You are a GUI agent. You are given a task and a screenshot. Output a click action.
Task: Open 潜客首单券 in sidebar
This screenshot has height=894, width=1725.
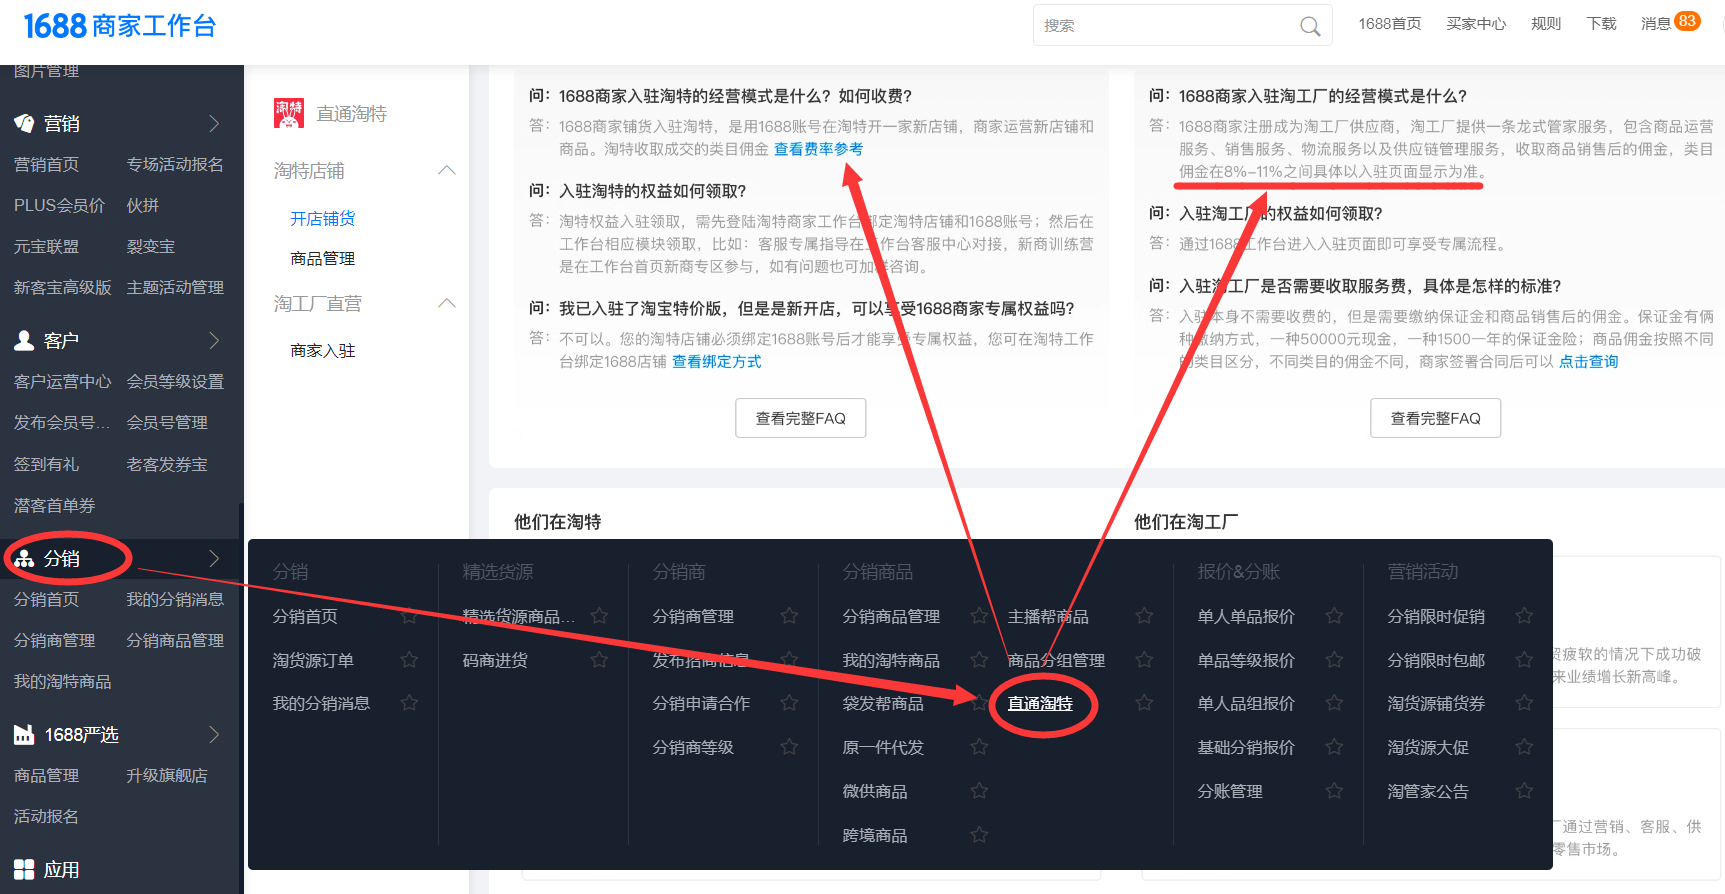click(54, 505)
